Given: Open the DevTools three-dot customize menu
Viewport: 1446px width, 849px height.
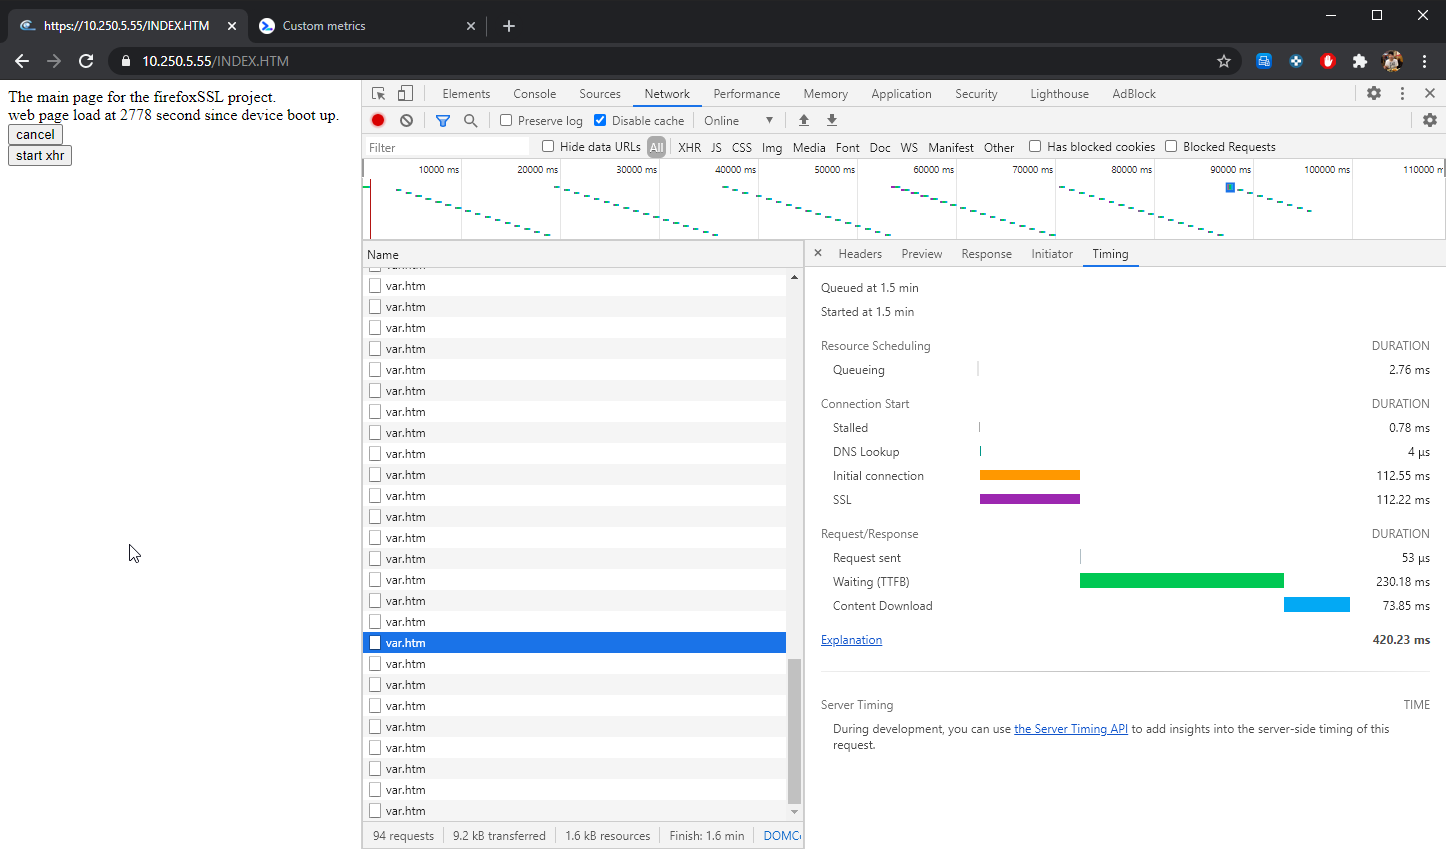Looking at the screenshot, I should (x=1402, y=93).
